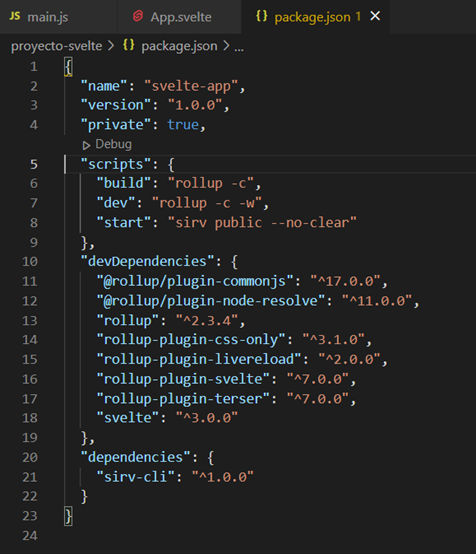
Task: Click line number 5 in gutter
Action: pos(34,164)
